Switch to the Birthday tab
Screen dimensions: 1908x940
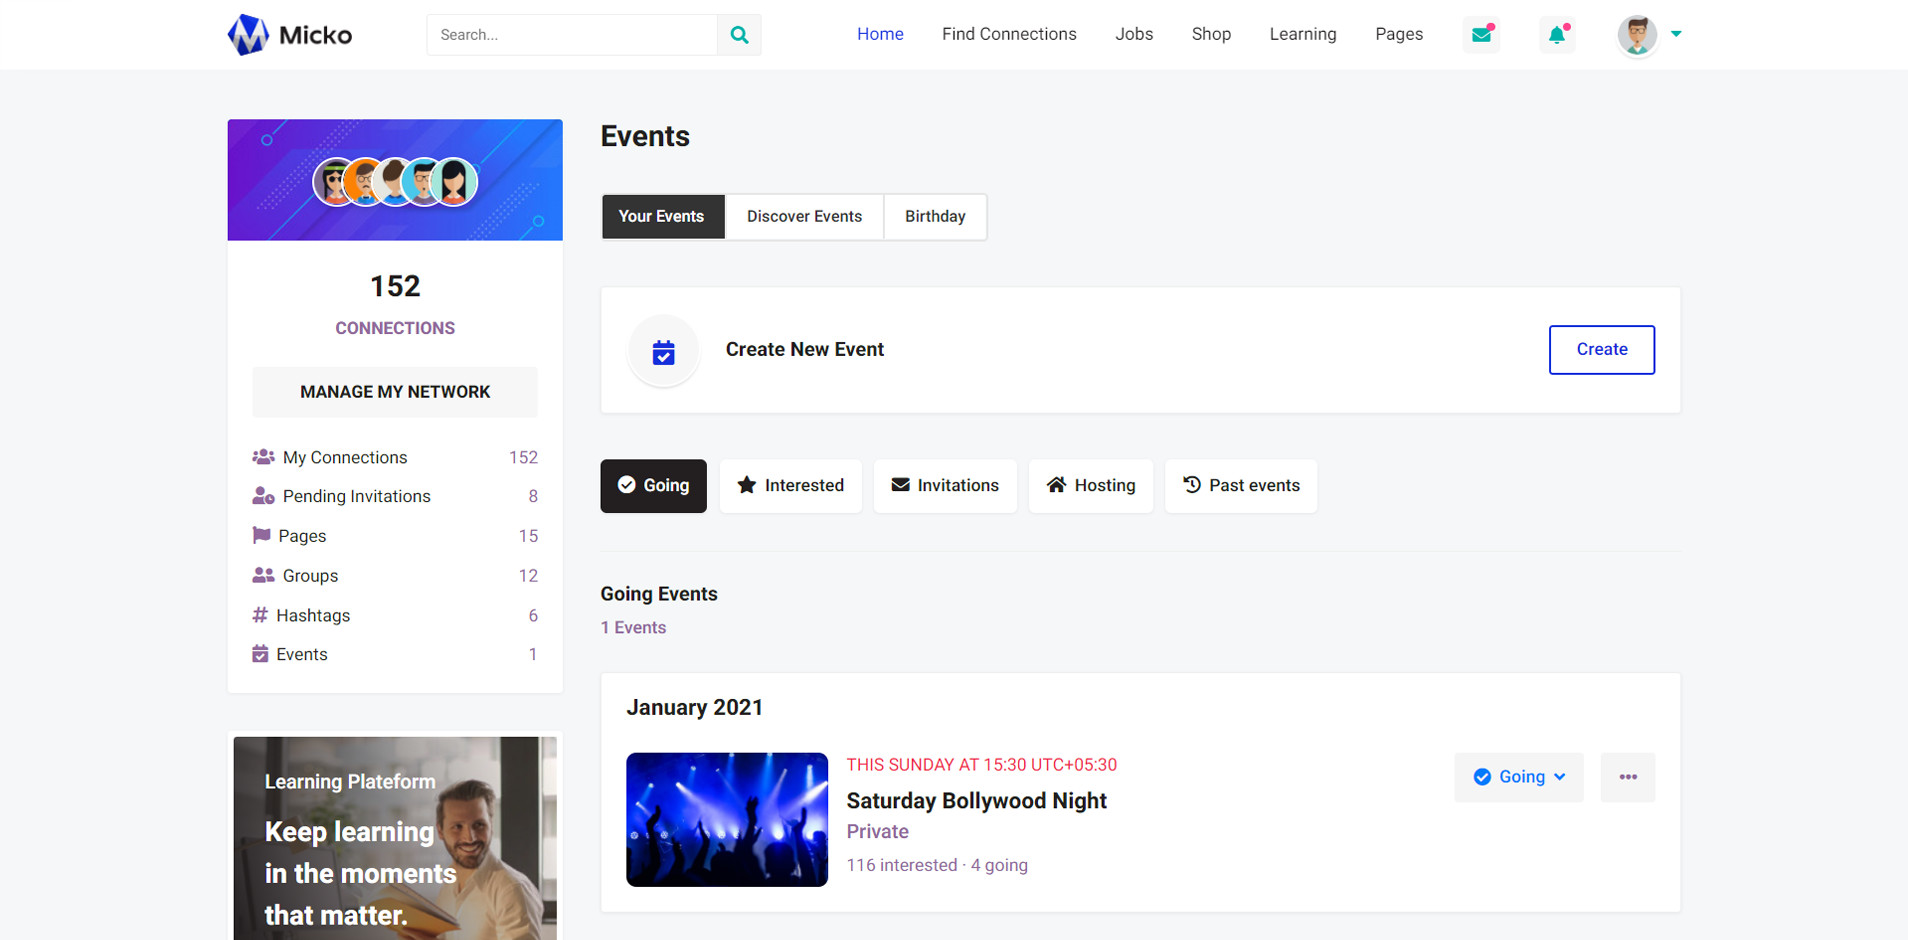(x=935, y=217)
